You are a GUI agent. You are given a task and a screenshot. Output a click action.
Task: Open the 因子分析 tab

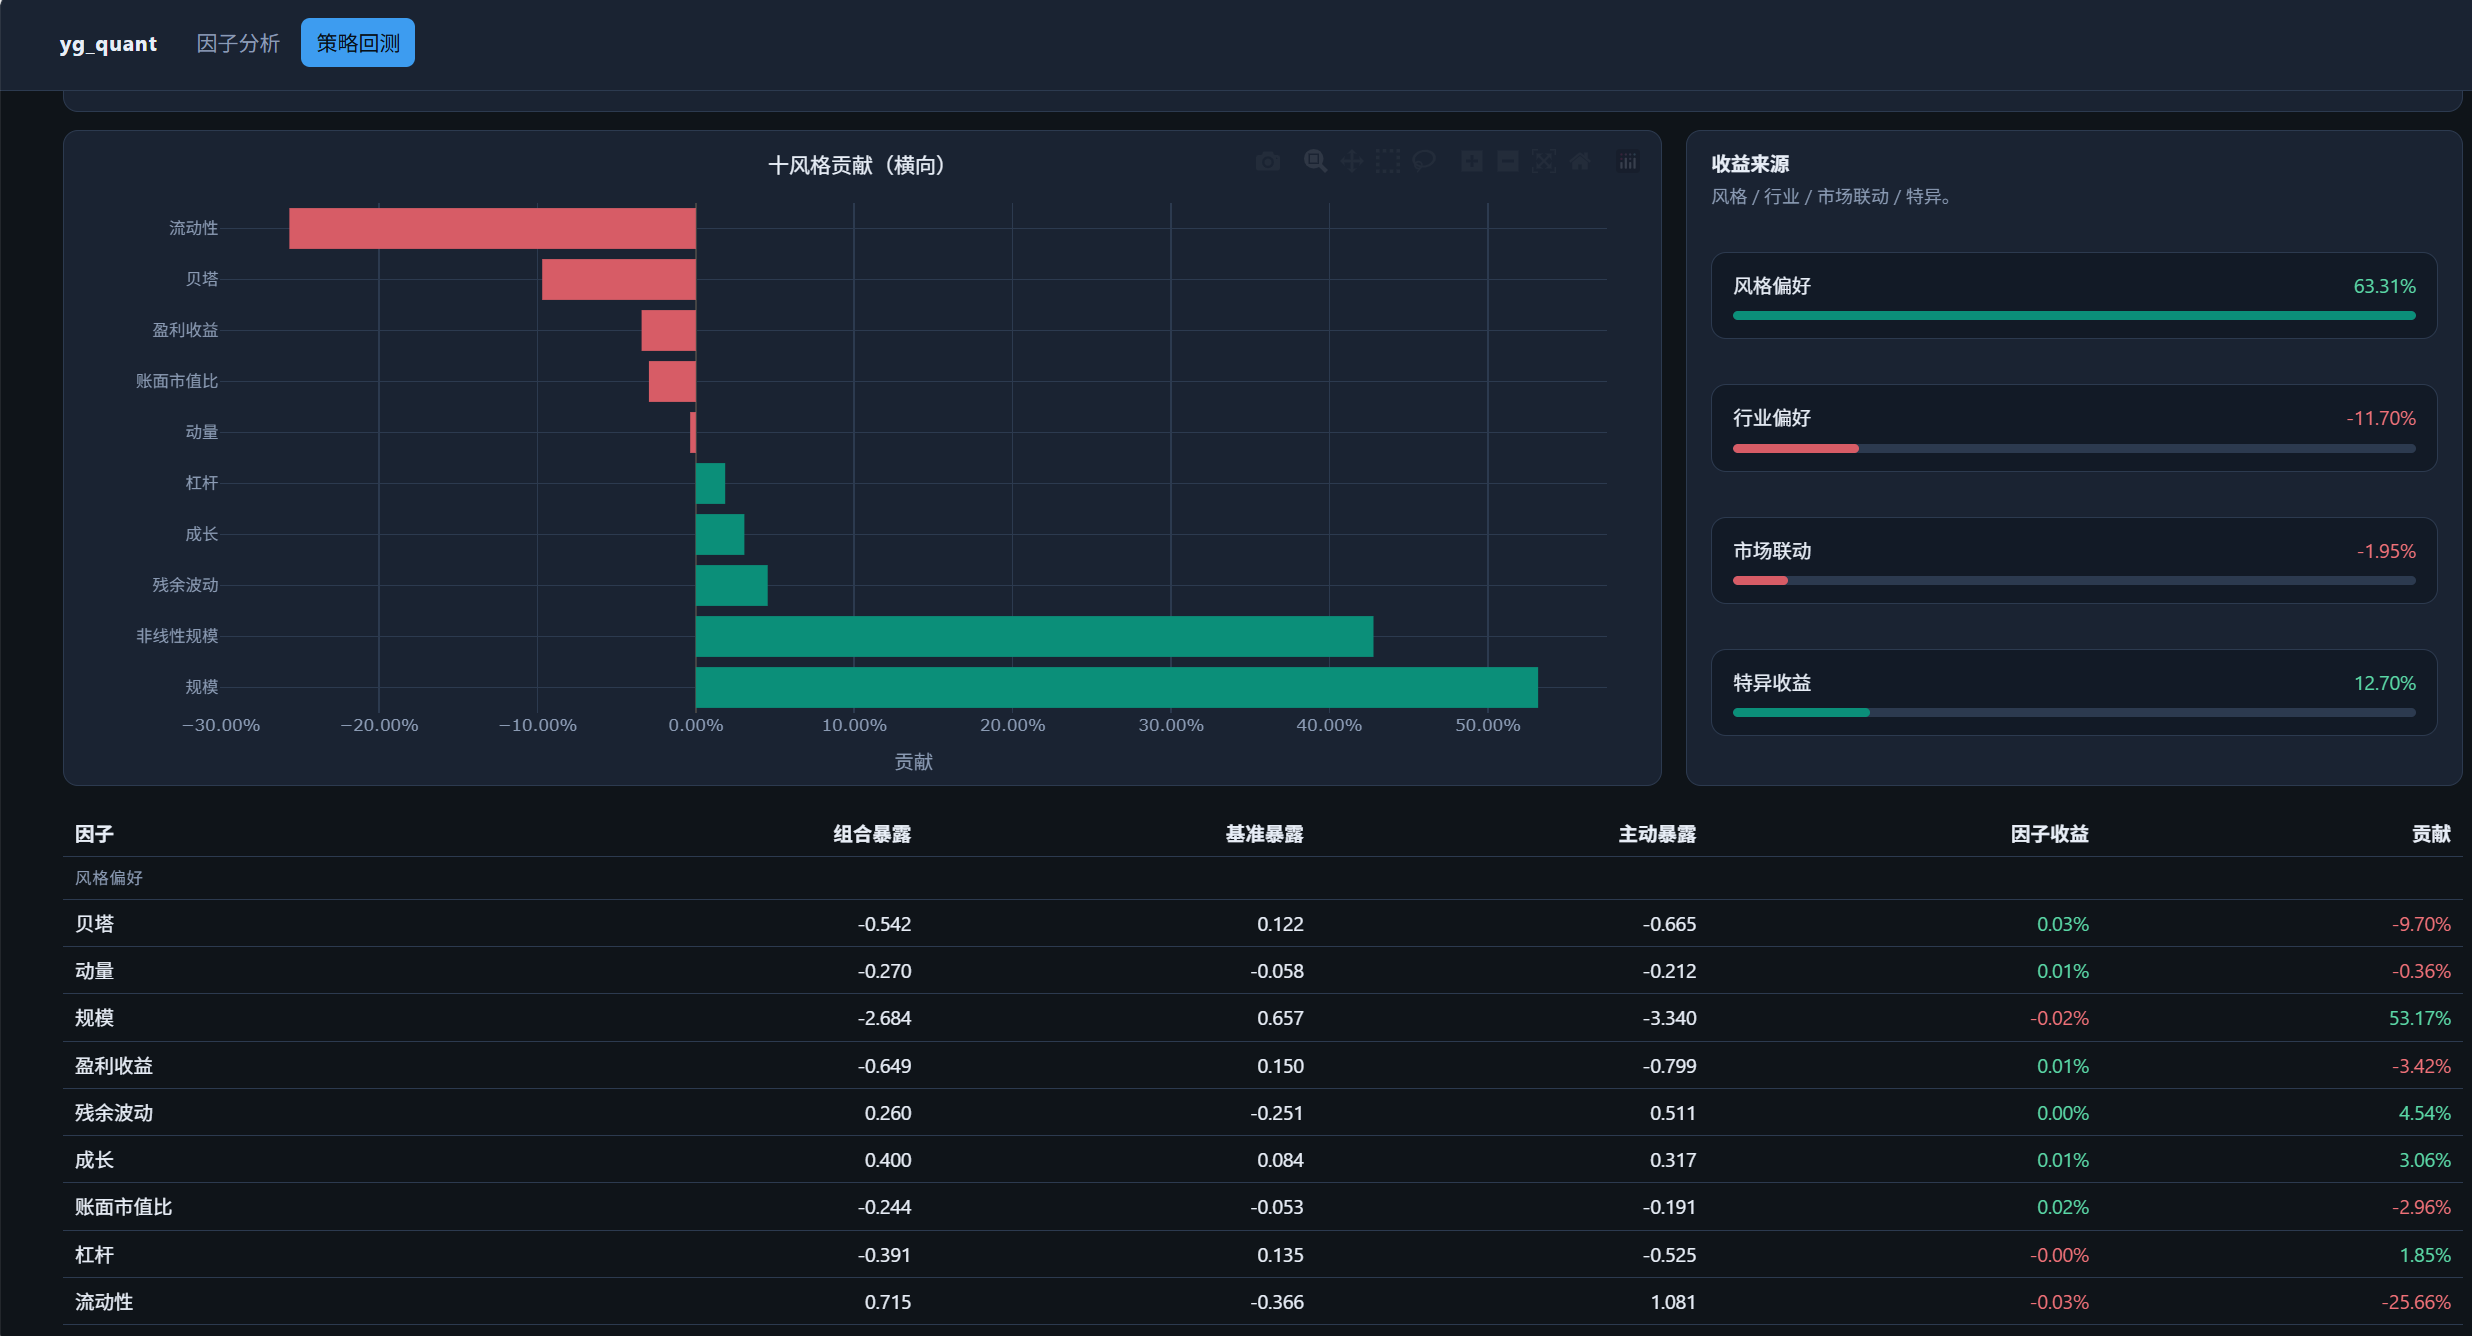238,43
